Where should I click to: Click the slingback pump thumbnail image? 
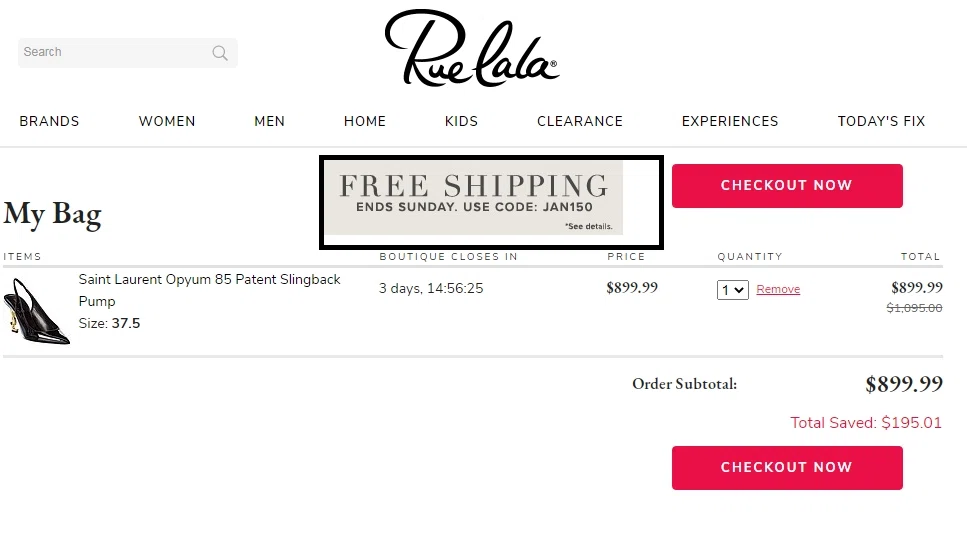pyautogui.click(x=37, y=311)
